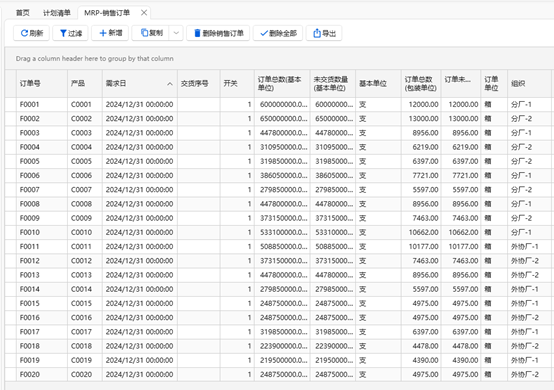This screenshot has width=554, height=390.
Task: Click product cell C0016
Action: pos(85,318)
